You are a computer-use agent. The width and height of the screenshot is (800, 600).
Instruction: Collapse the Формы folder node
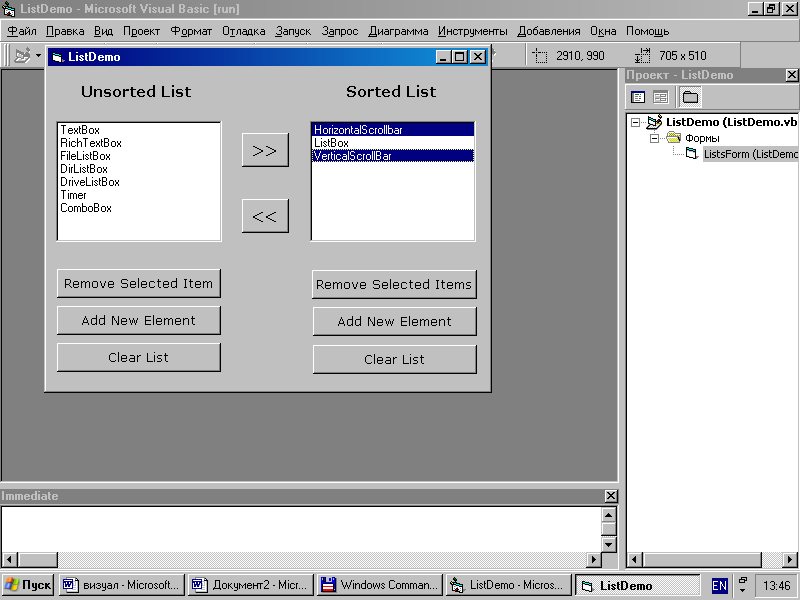[x=654, y=138]
